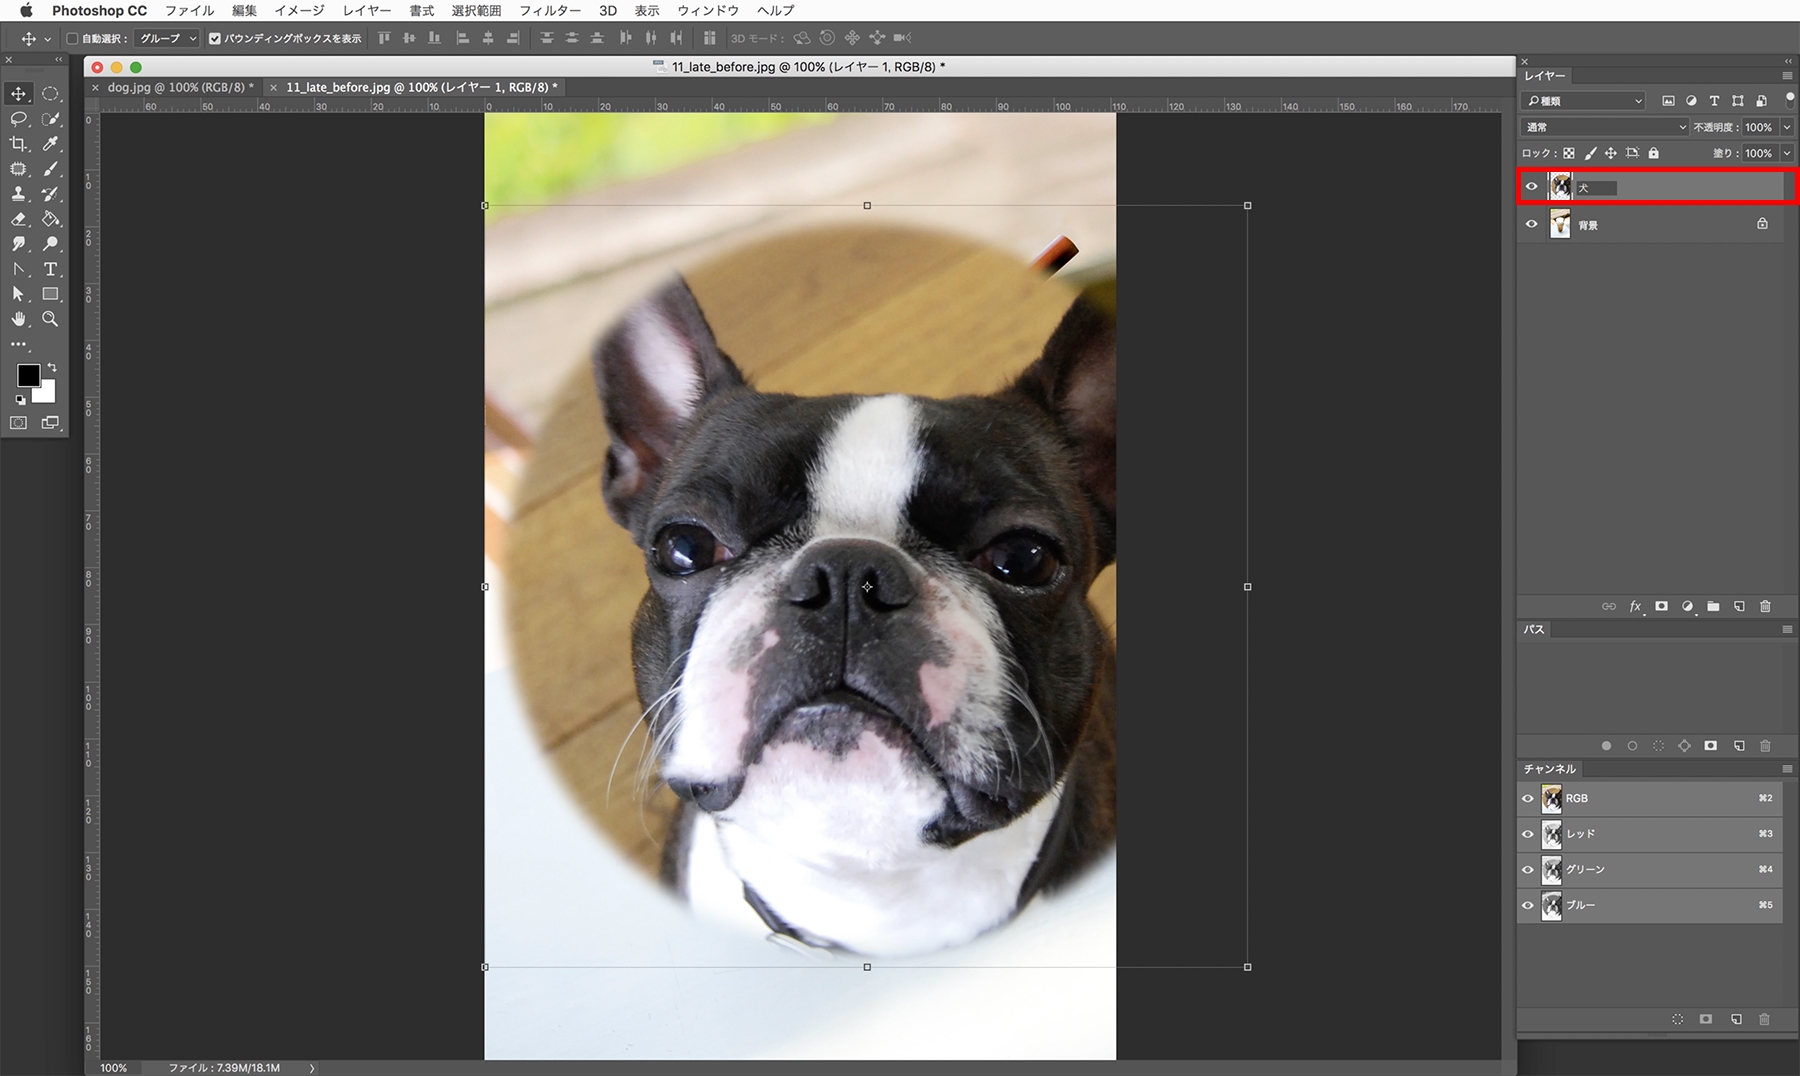
Task: Toggle visibility of the グリーン channel
Action: [x=1528, y=870]
